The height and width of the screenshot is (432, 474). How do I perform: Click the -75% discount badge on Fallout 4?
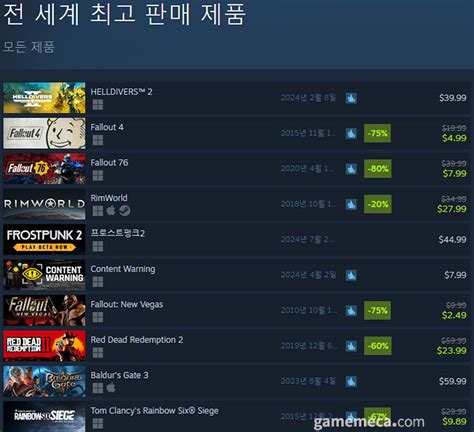click(377, 133)
